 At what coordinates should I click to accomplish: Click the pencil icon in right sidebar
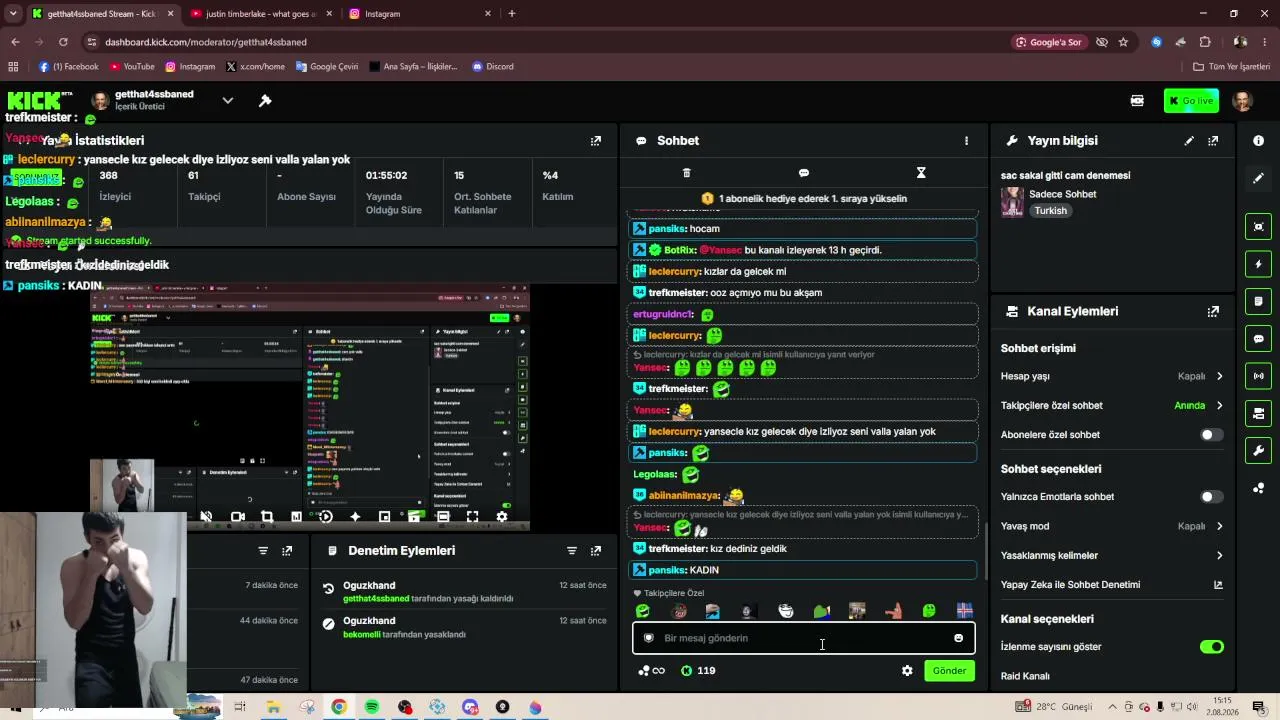tap(1258, 178)
